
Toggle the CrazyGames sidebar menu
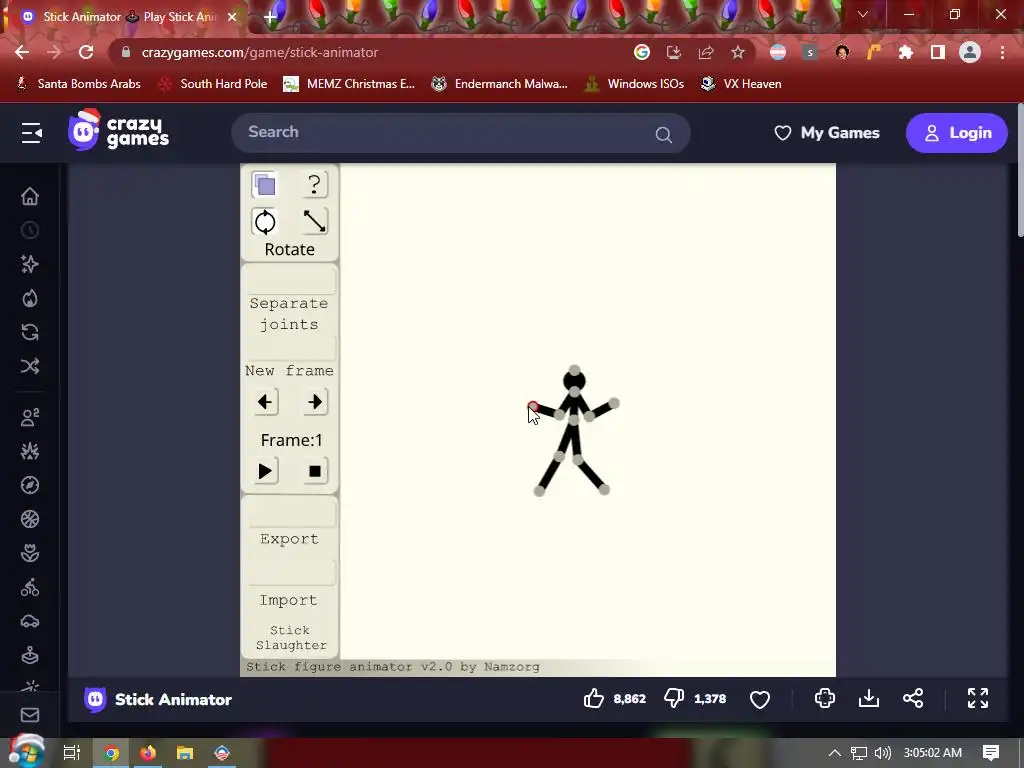pos(31,133)
